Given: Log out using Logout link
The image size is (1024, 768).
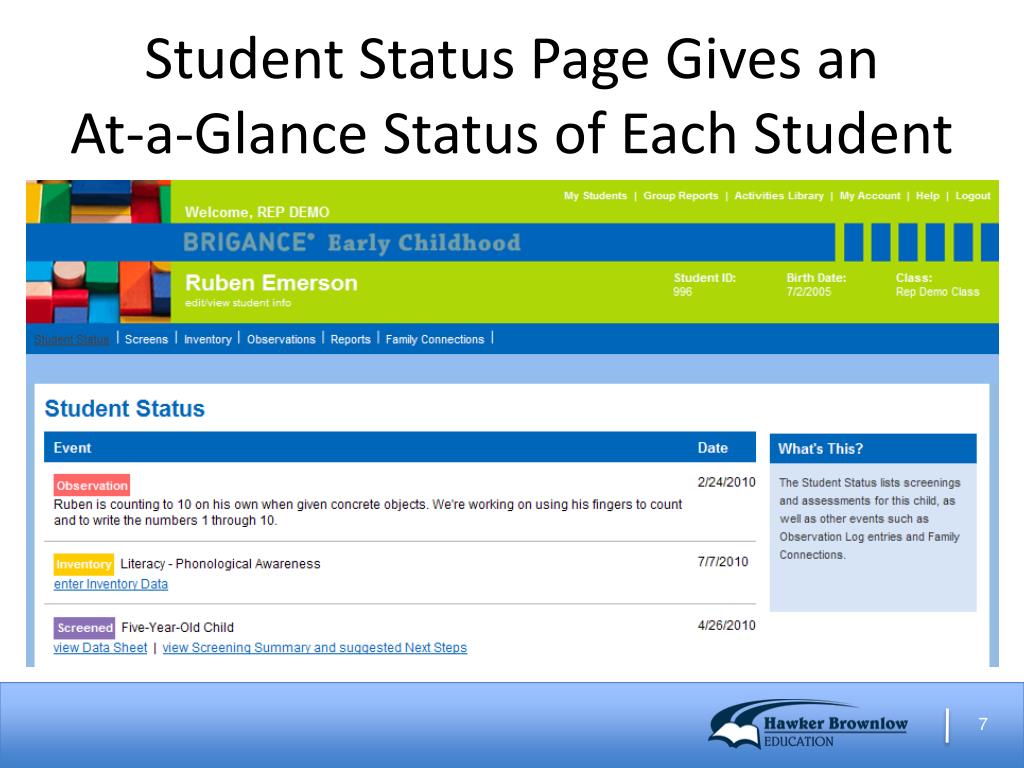Looking at the screenshot, I should click(972, 195).
